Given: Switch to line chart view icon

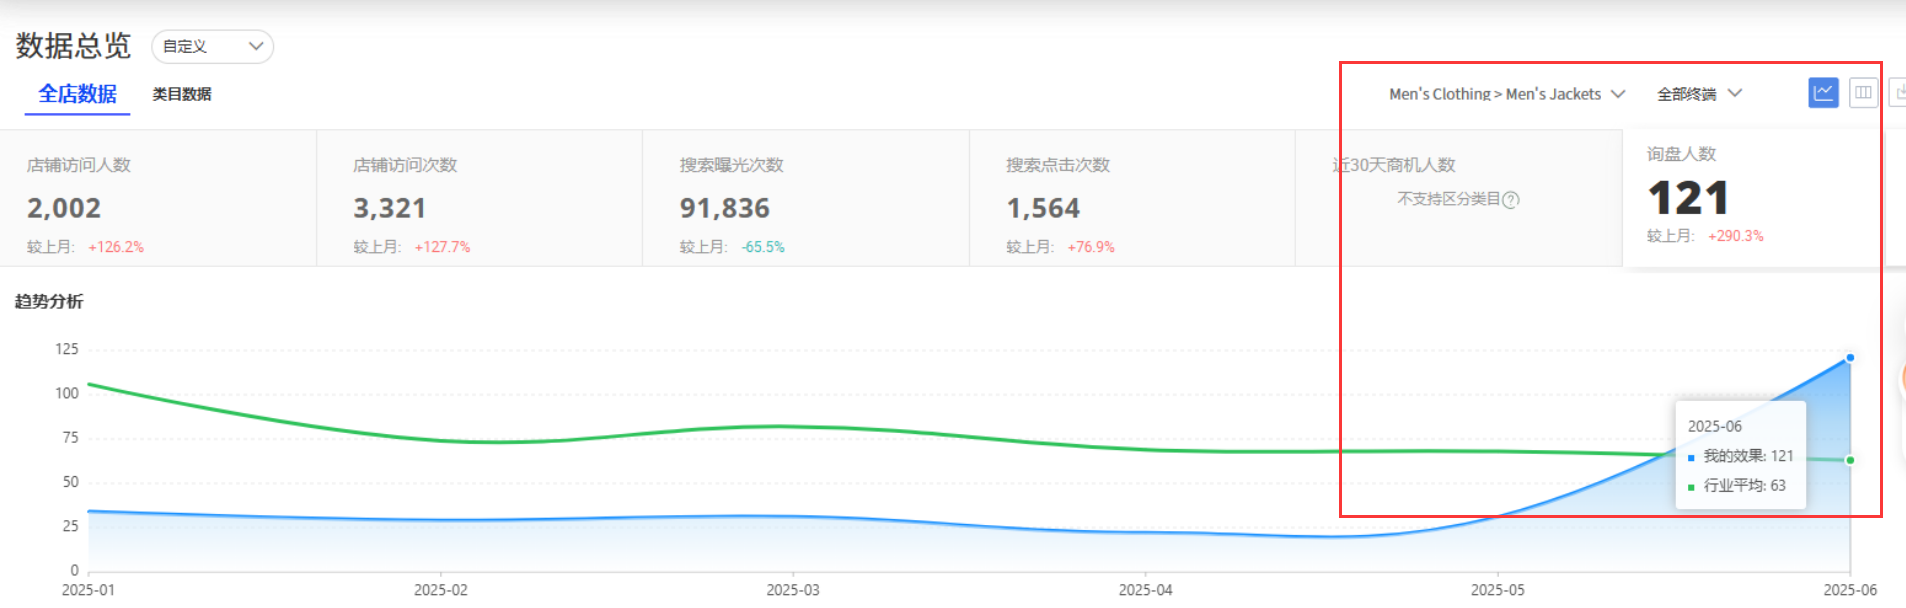Looking at the screenshot, I should click(x=1823, y=93).
